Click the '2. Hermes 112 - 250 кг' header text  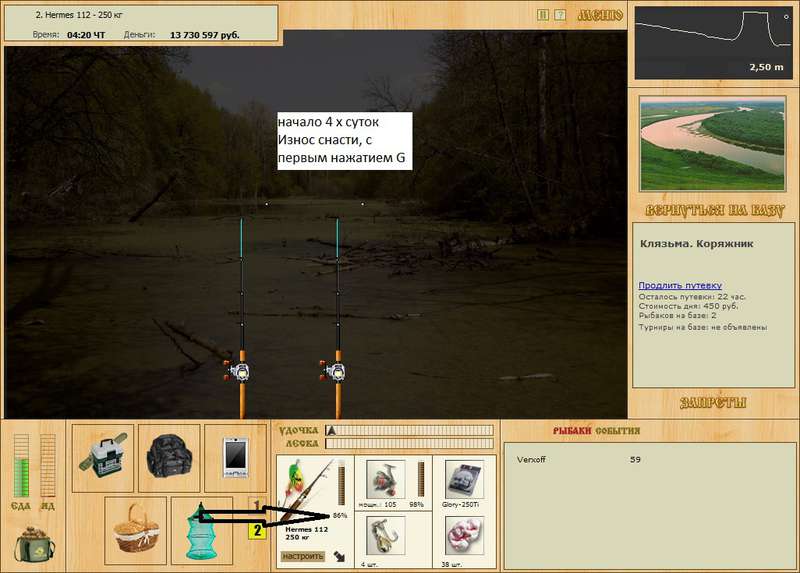tap(79, 15)
